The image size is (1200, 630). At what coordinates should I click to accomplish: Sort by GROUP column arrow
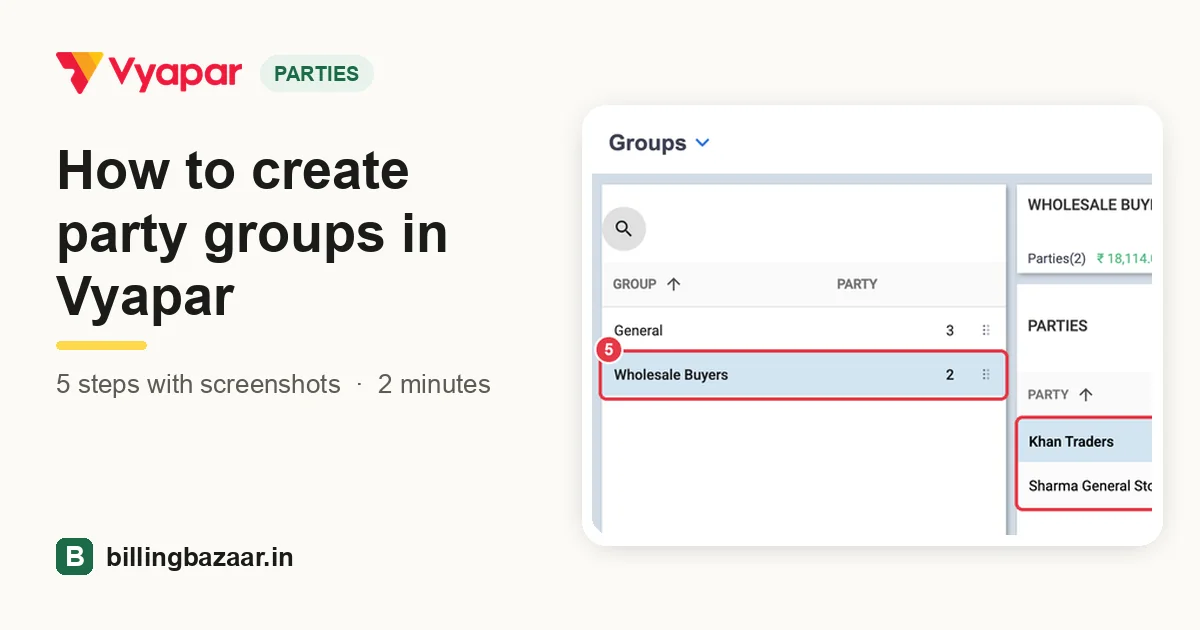tap(673, 284)
